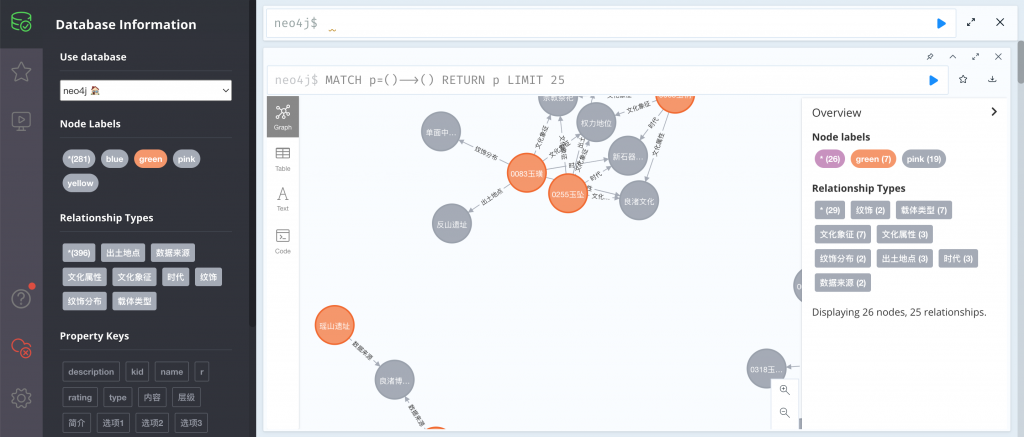The width and height of the screenshot is (1024, 437).
Task: Open the Use database dropdown
Action: pyautogui.click(x=146, y=90)
